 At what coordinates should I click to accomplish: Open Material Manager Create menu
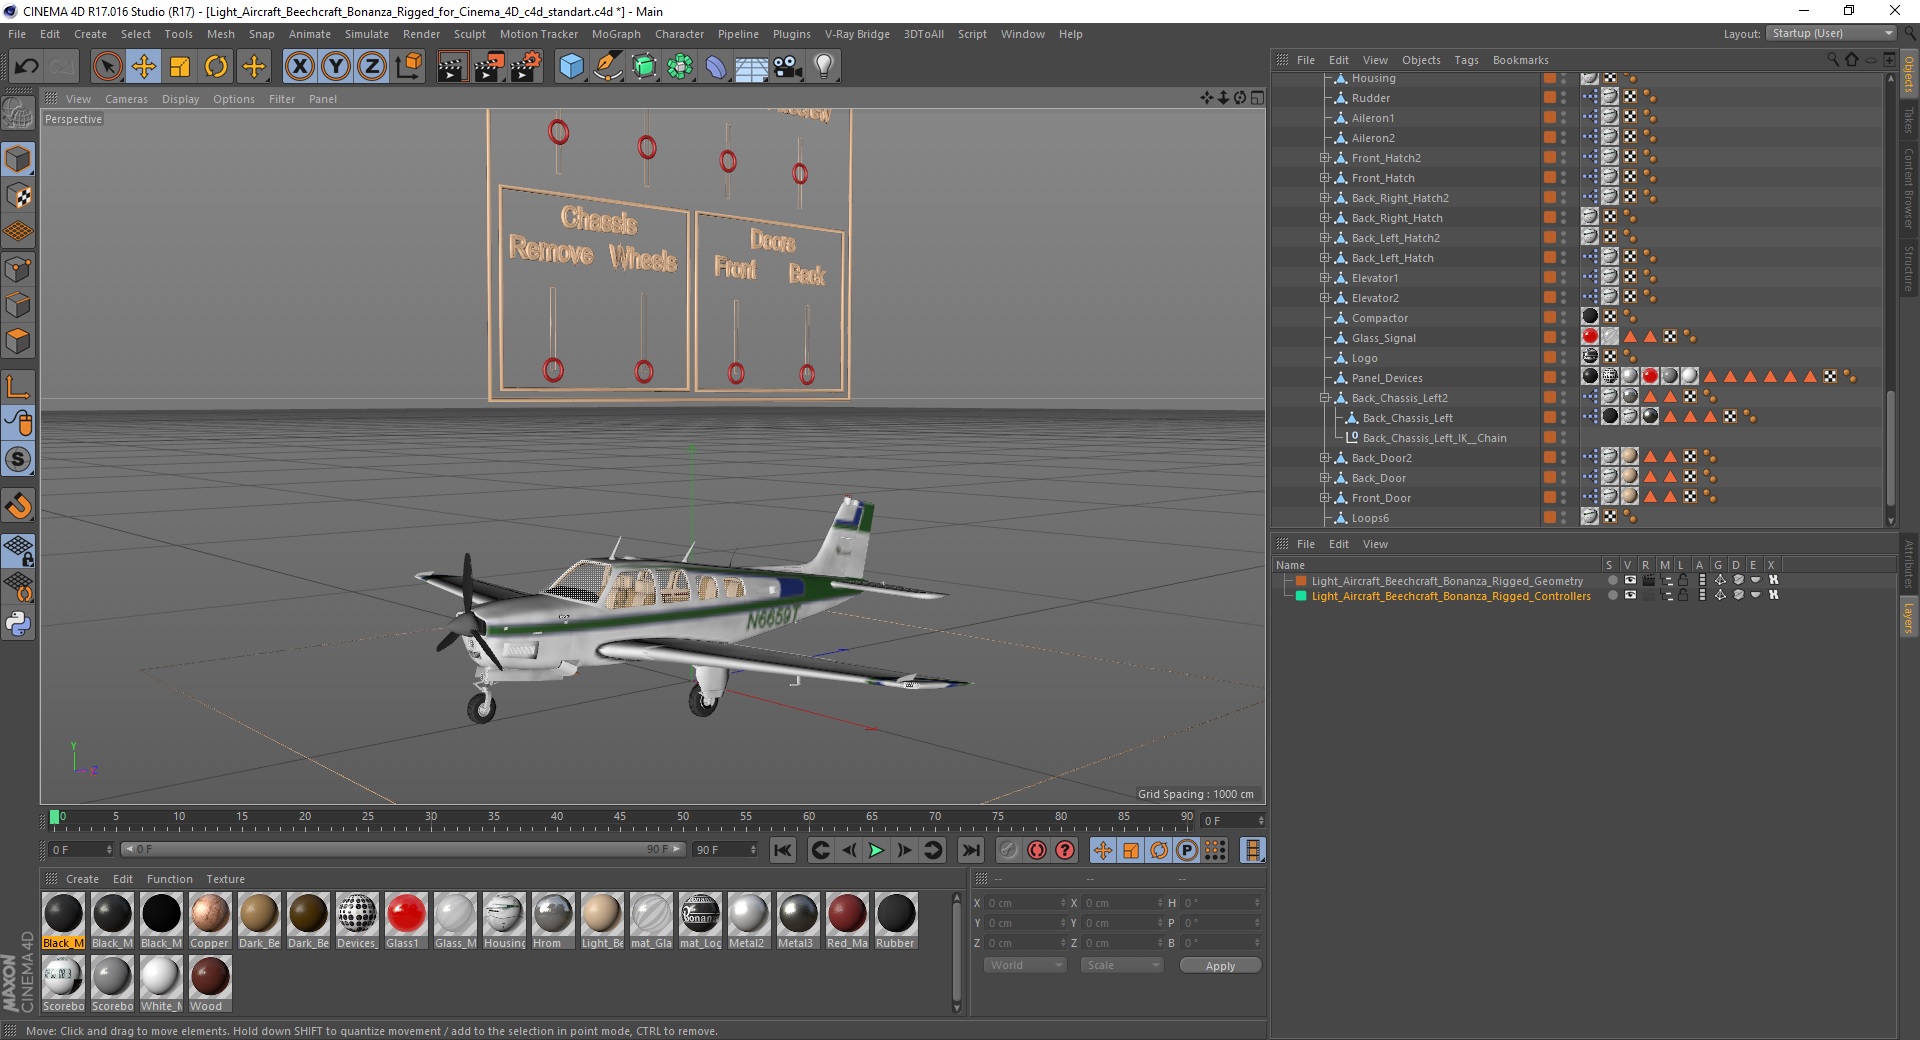coord(82,879)
